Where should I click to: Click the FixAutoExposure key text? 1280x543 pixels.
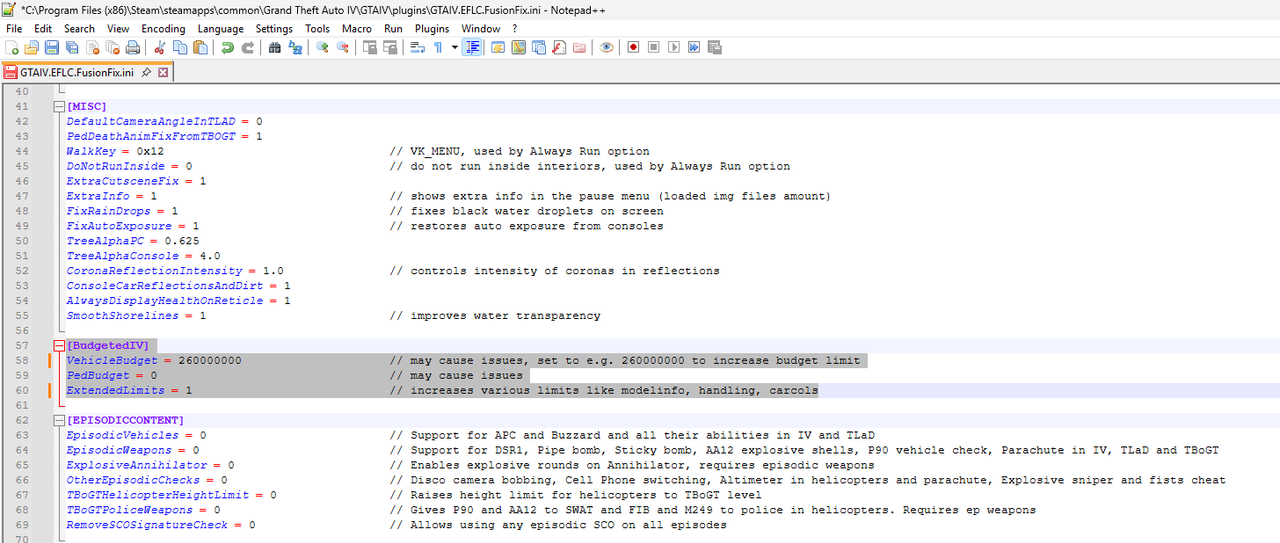(119, 226)
